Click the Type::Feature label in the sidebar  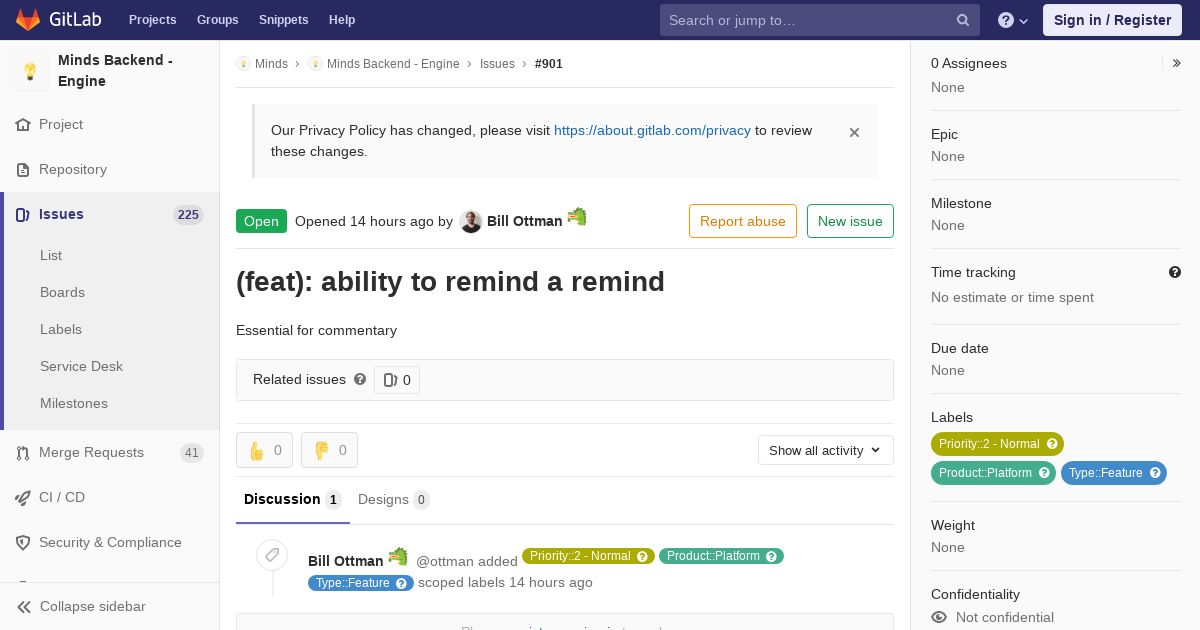pos(1114,473)
